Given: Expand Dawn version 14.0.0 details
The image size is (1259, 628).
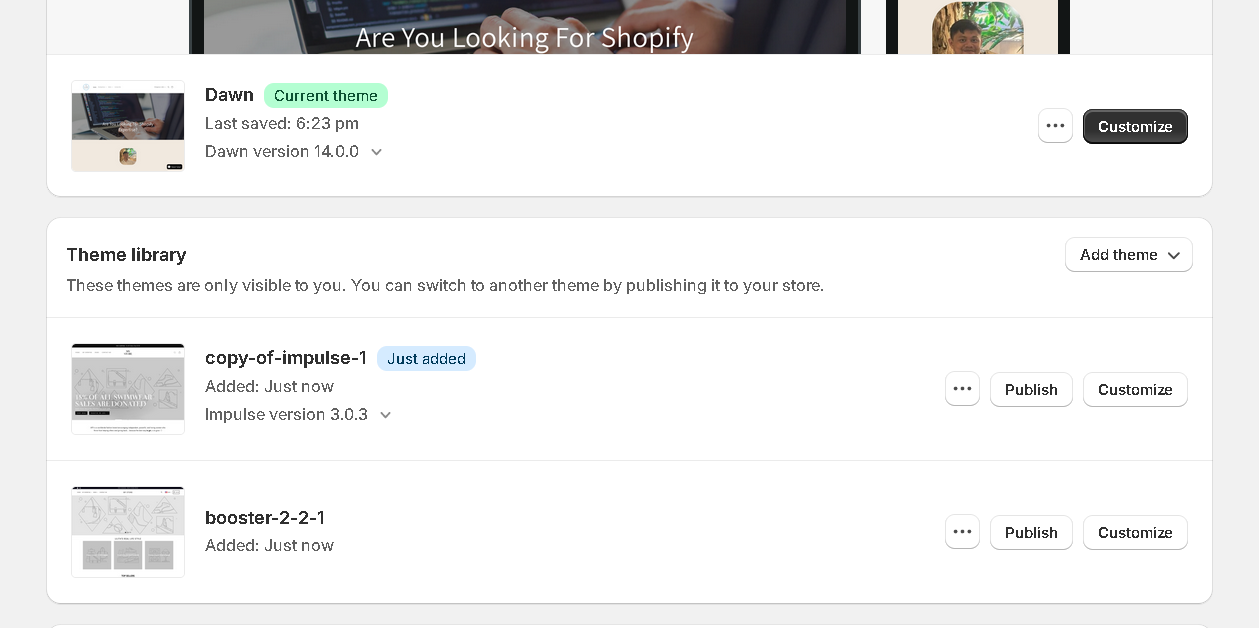Looking at the screenshot, I should (x=376, y=152).
